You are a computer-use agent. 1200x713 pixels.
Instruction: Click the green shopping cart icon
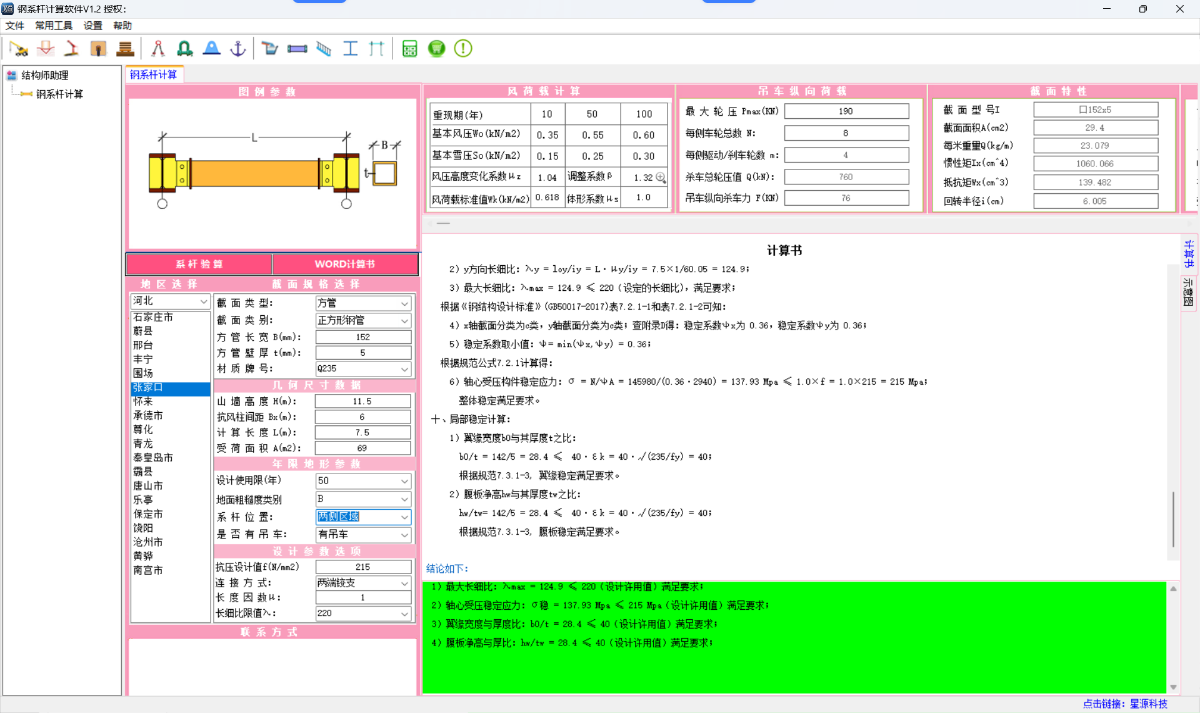(436, 48)
